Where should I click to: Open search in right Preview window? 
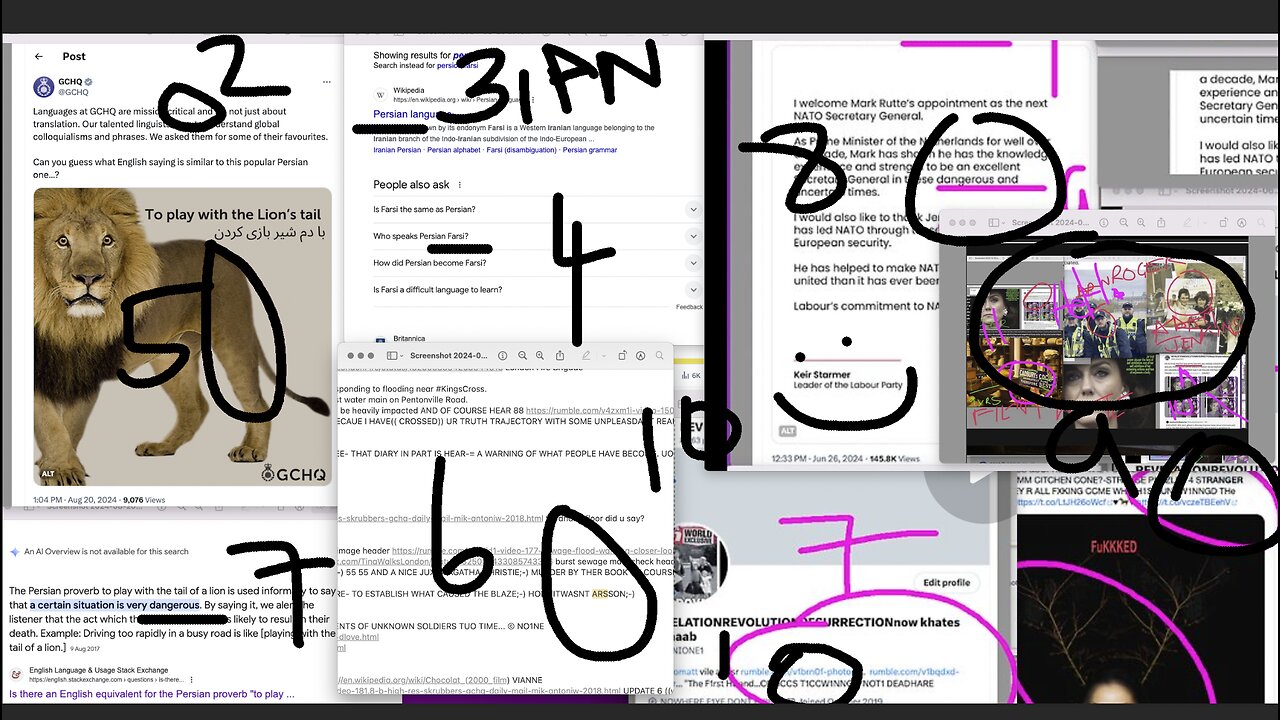1261,223
